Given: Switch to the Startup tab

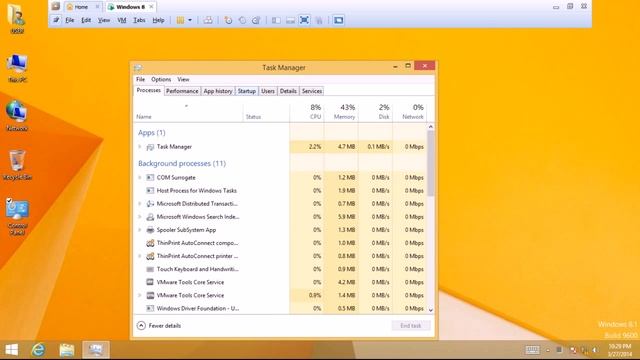Looking at the screenshot, I should point(247,91).
